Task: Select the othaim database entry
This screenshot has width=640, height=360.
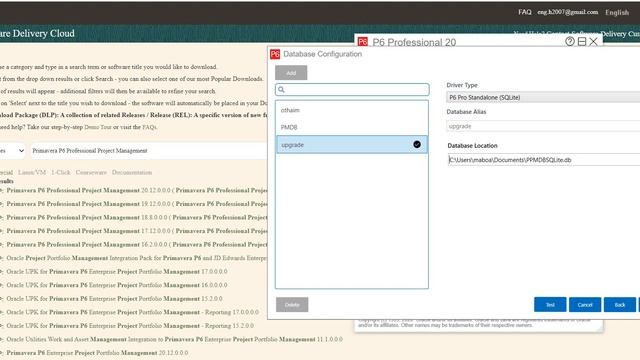Action: coord(352,110)
